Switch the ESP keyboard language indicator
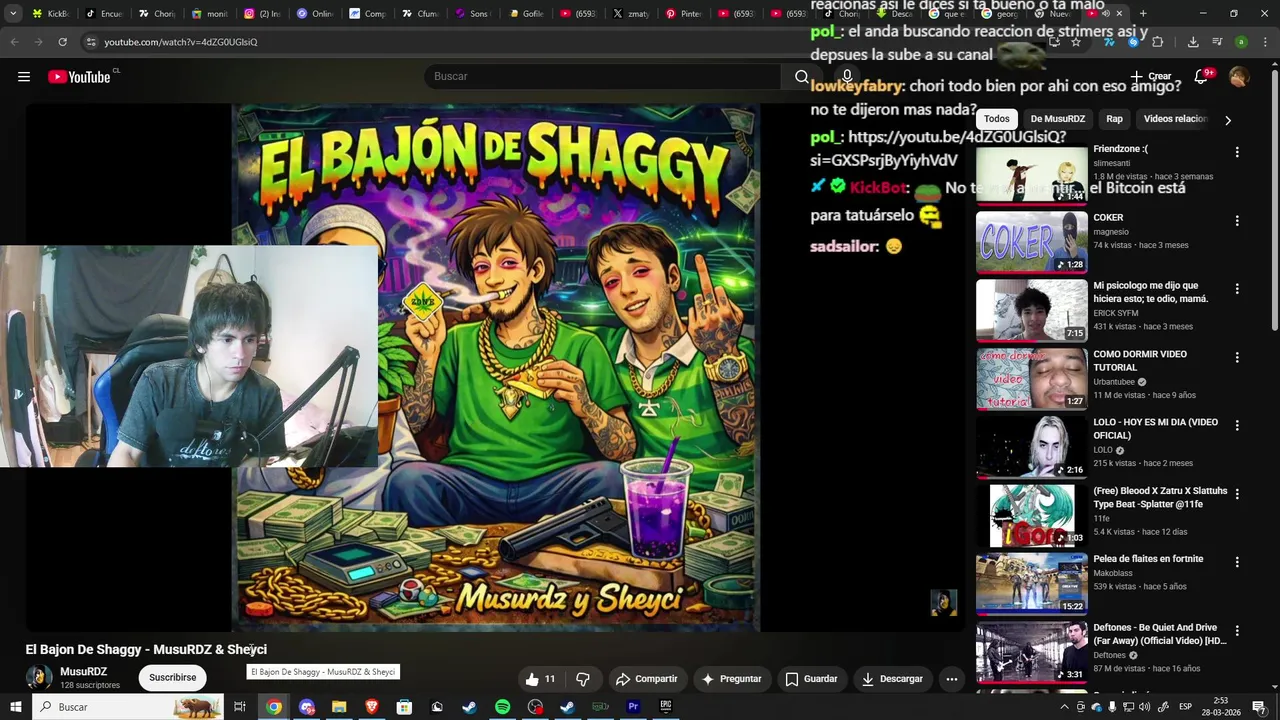1280x720 pixels. [1185, 707]
